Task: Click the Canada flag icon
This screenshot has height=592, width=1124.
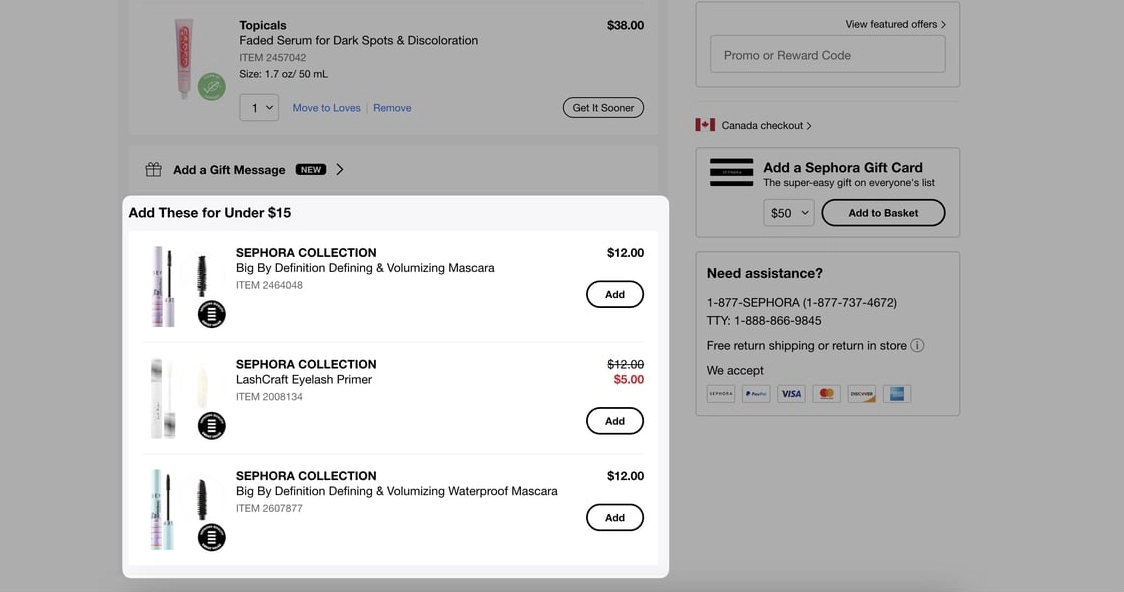Action: [705, 125]
